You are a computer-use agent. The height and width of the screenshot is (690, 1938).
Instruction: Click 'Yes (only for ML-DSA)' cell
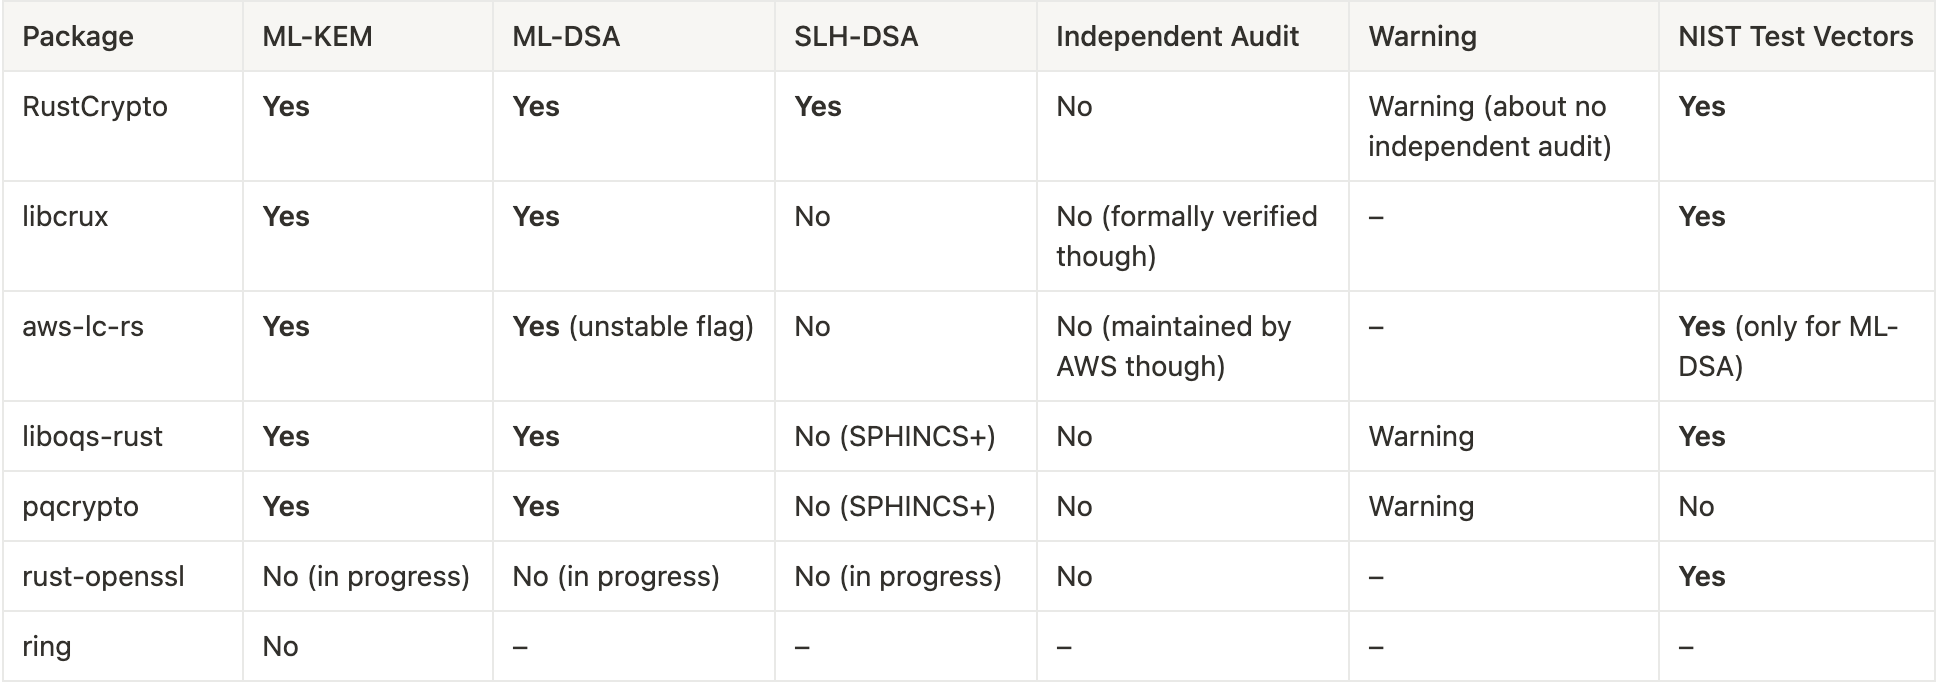(x=1787, y=346)
